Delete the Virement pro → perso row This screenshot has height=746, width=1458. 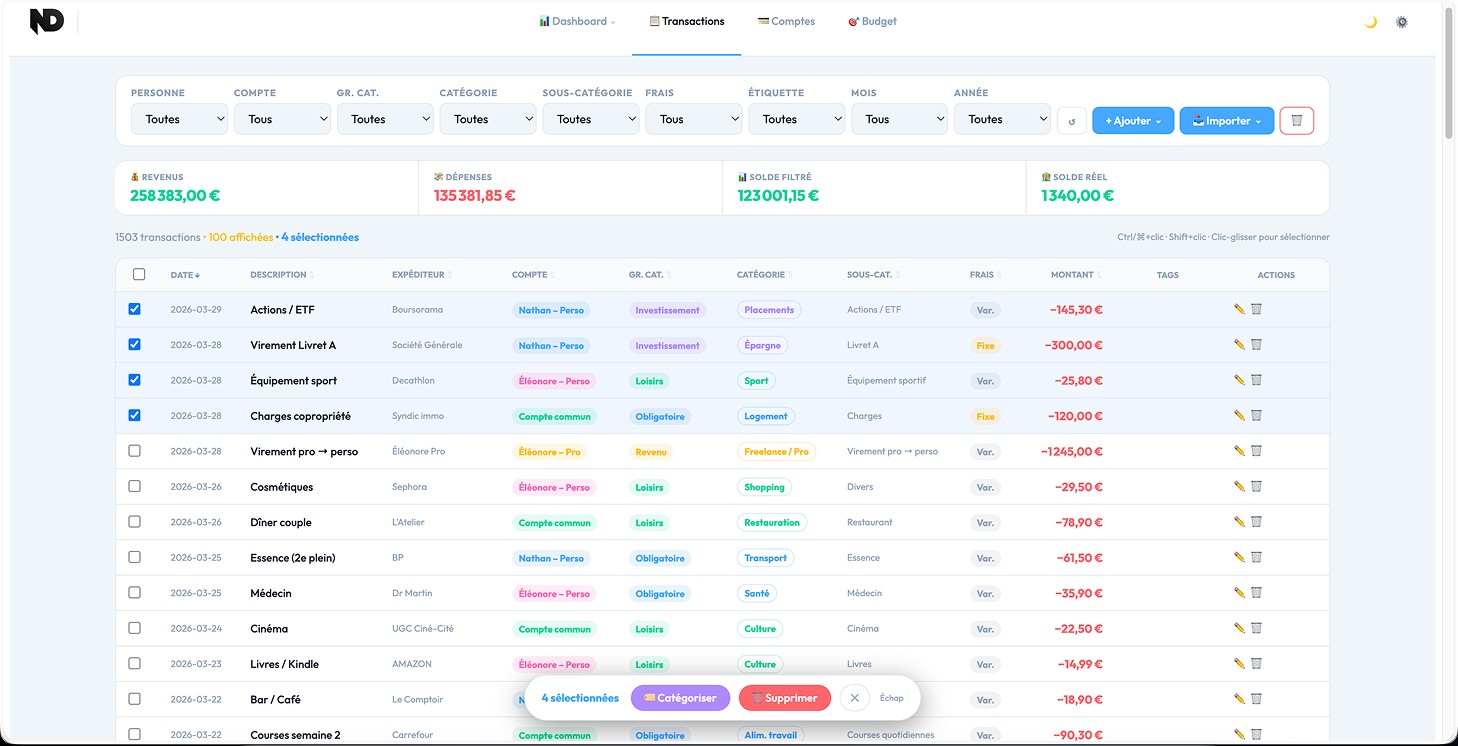(x=1256, y=451)
